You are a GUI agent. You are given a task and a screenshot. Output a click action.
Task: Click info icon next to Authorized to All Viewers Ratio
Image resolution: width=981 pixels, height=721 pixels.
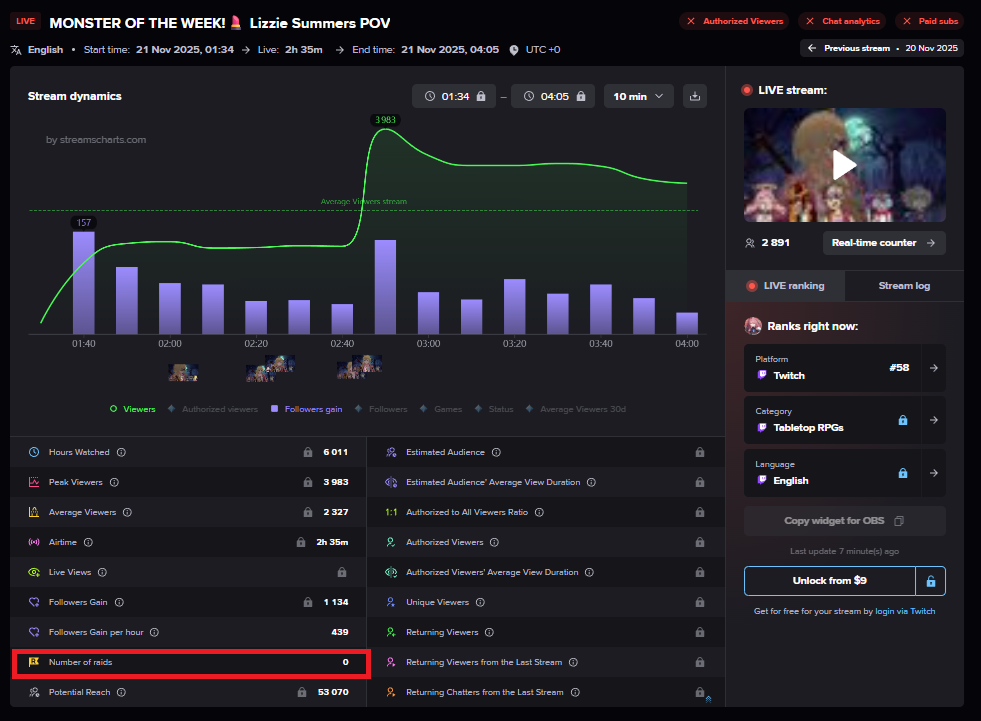click(x=539, y=512)
